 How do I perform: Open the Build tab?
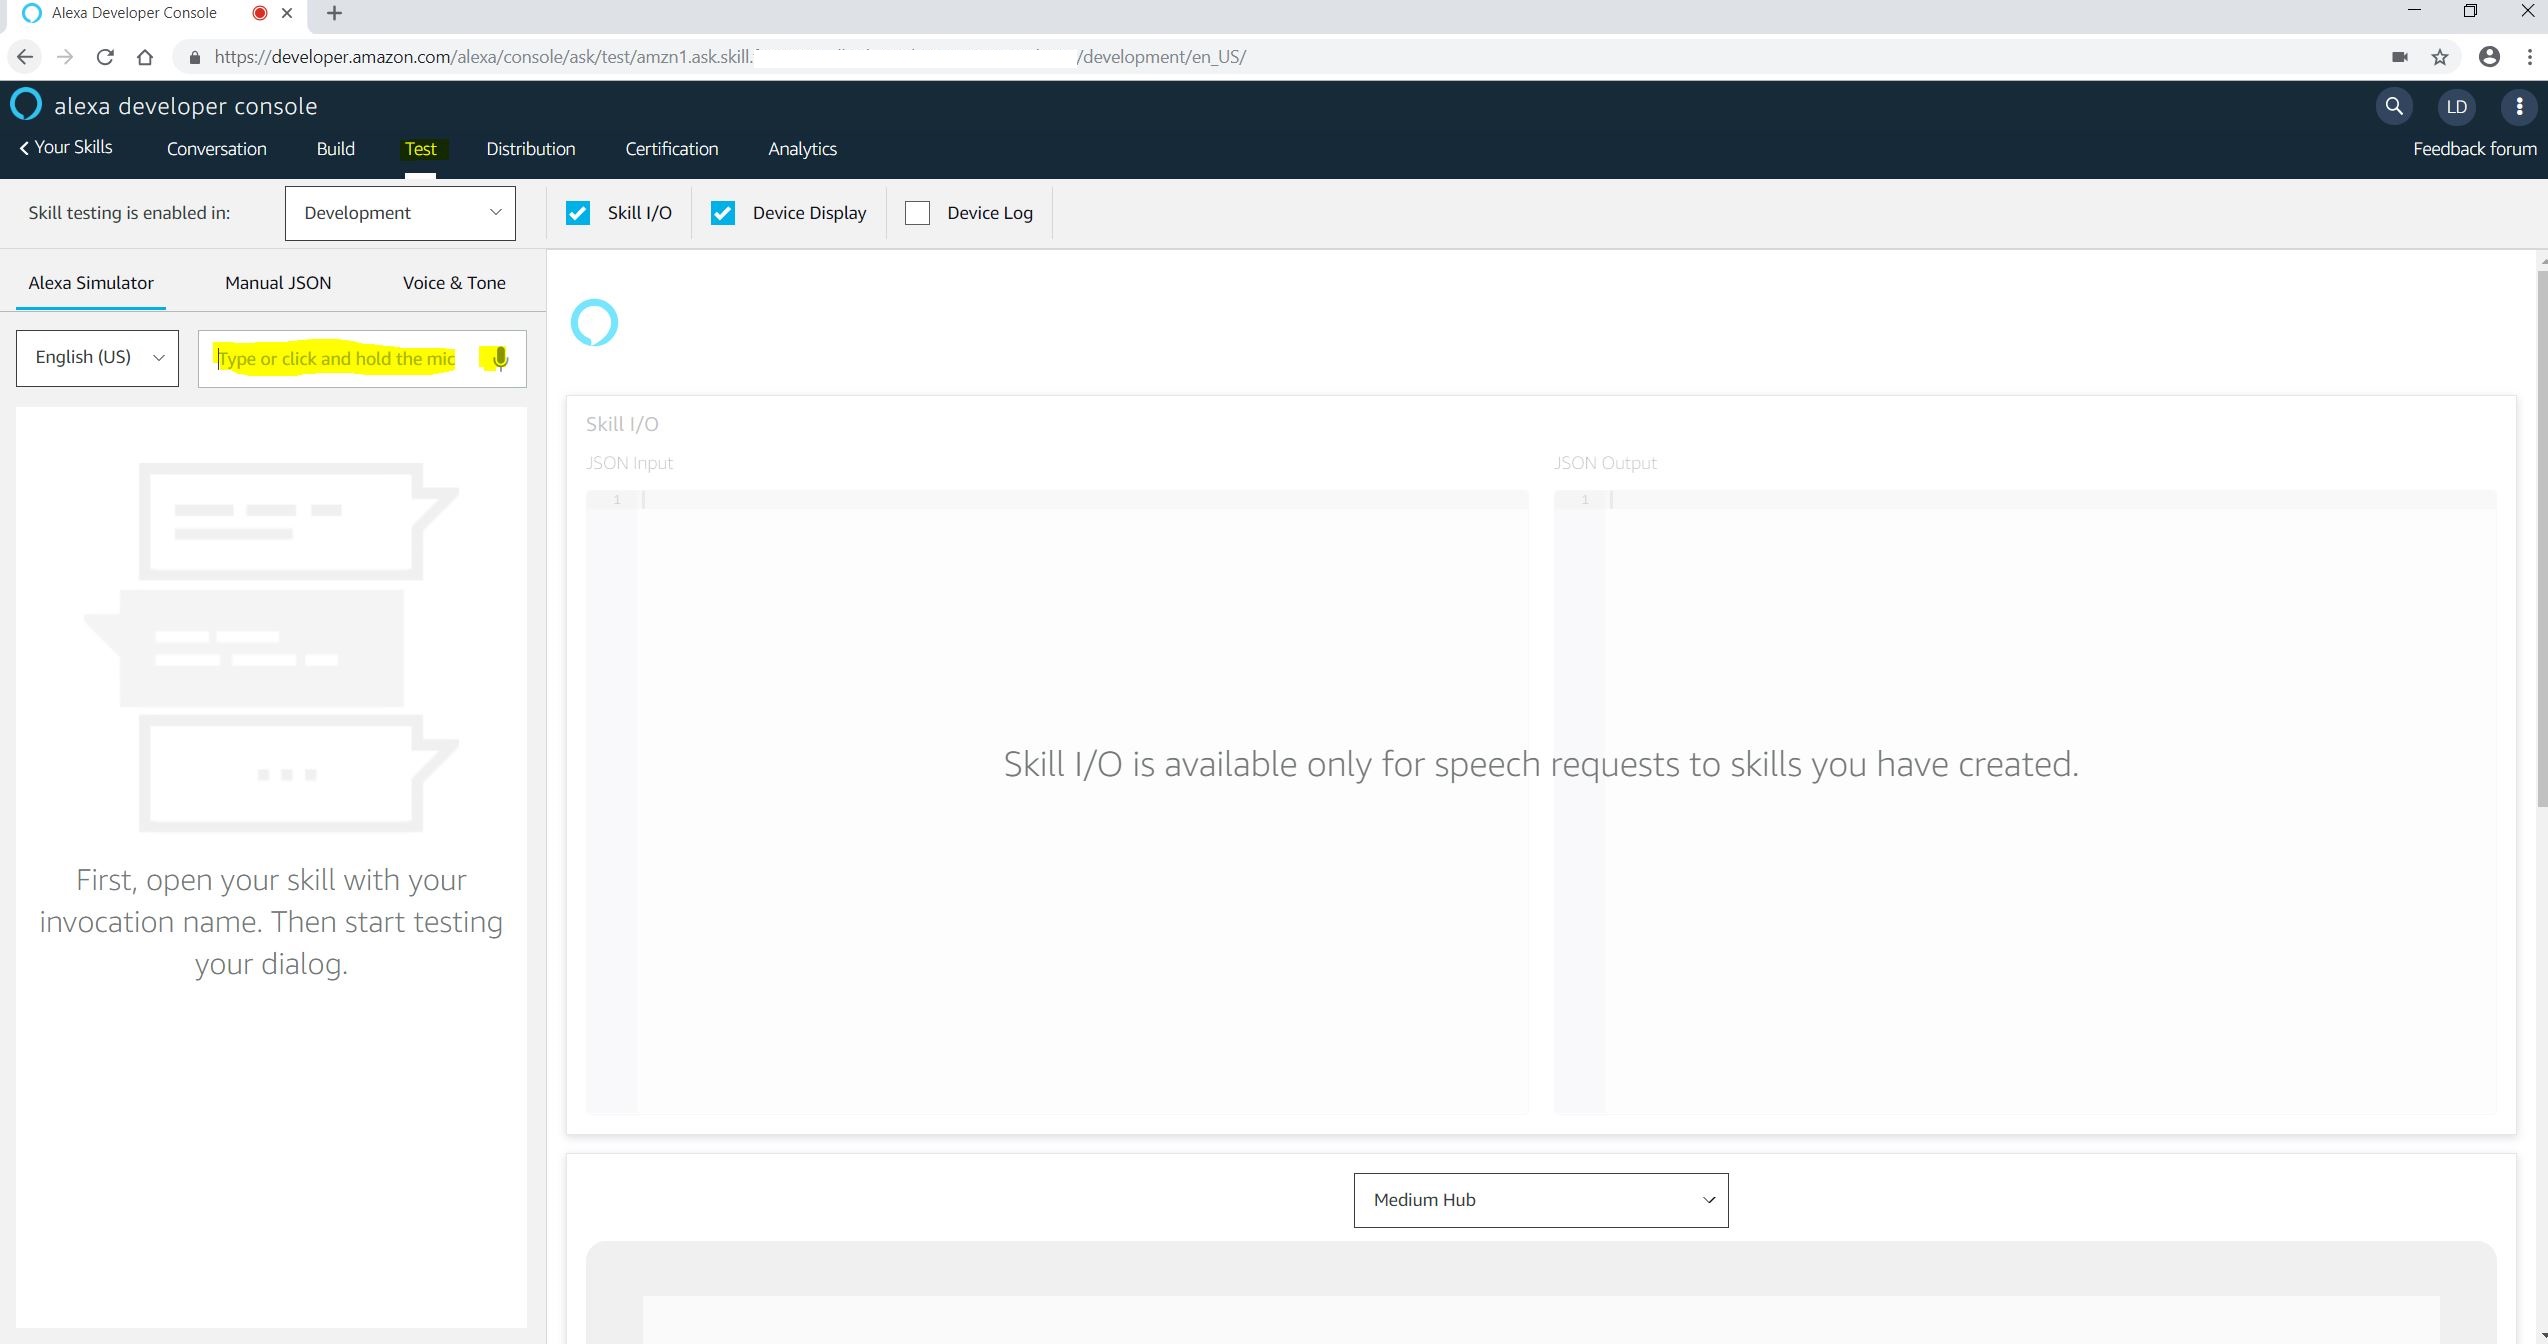tap(335, 149)
